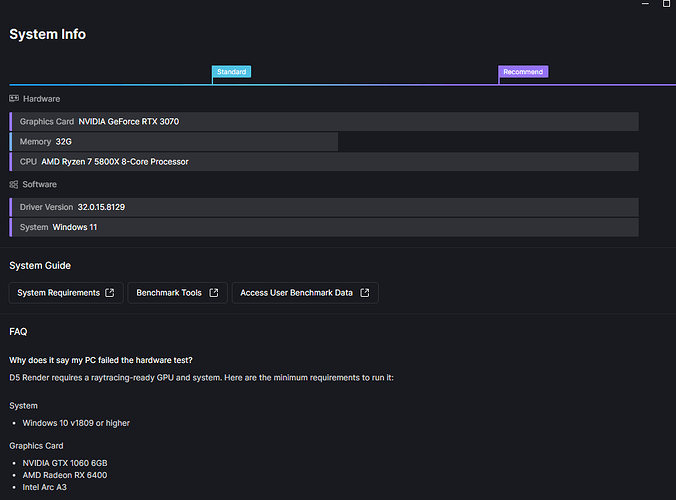The width and height of the screenshot is (676, 500).
Task: Maximize the window
Action: (x=666, y=3)
